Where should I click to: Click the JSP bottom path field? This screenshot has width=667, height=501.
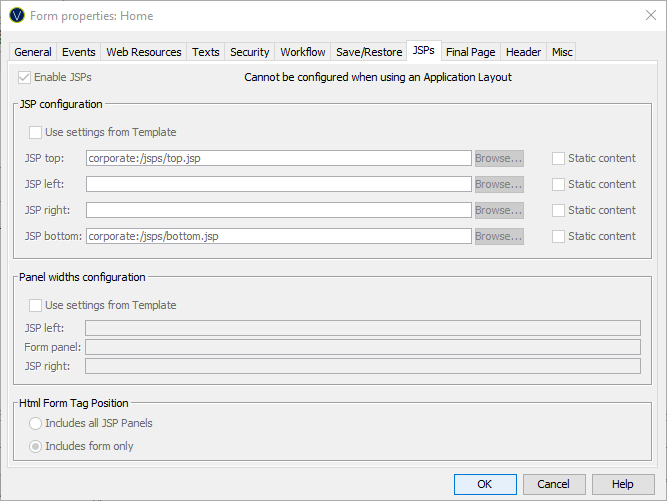pos(278,236)
